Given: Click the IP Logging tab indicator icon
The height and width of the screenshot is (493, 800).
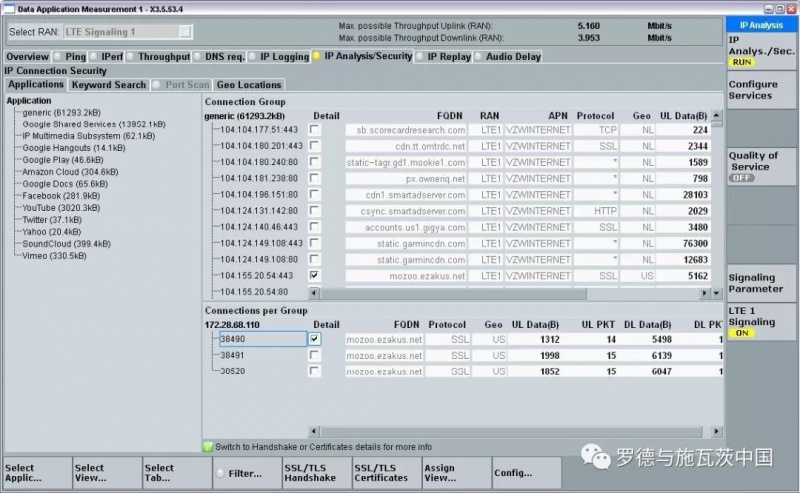Looking at the screenshot, I should (252, 57).
